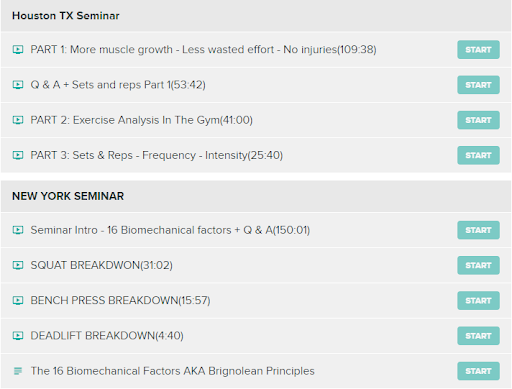This screenshot has height=389, width=512.
Task: Click text document icon for 16 Biomechanical Factors
Action: tap(18, 371)
